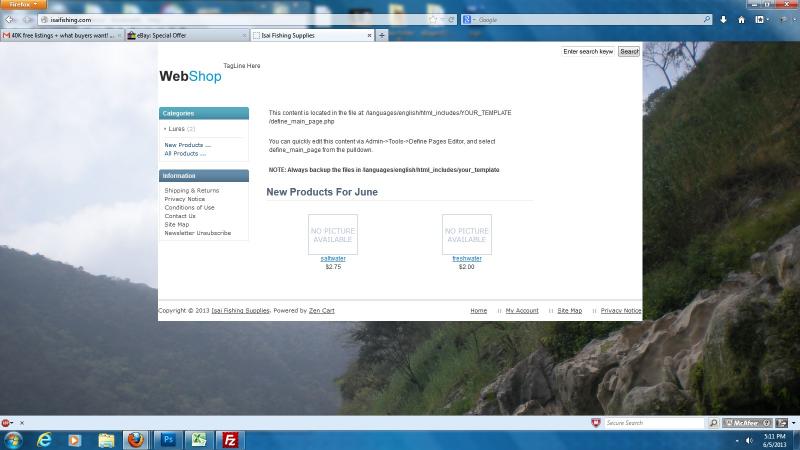This screenshot has height=450, width=800.
Task: Click the volume speaker tray icon
Action: 749,441
